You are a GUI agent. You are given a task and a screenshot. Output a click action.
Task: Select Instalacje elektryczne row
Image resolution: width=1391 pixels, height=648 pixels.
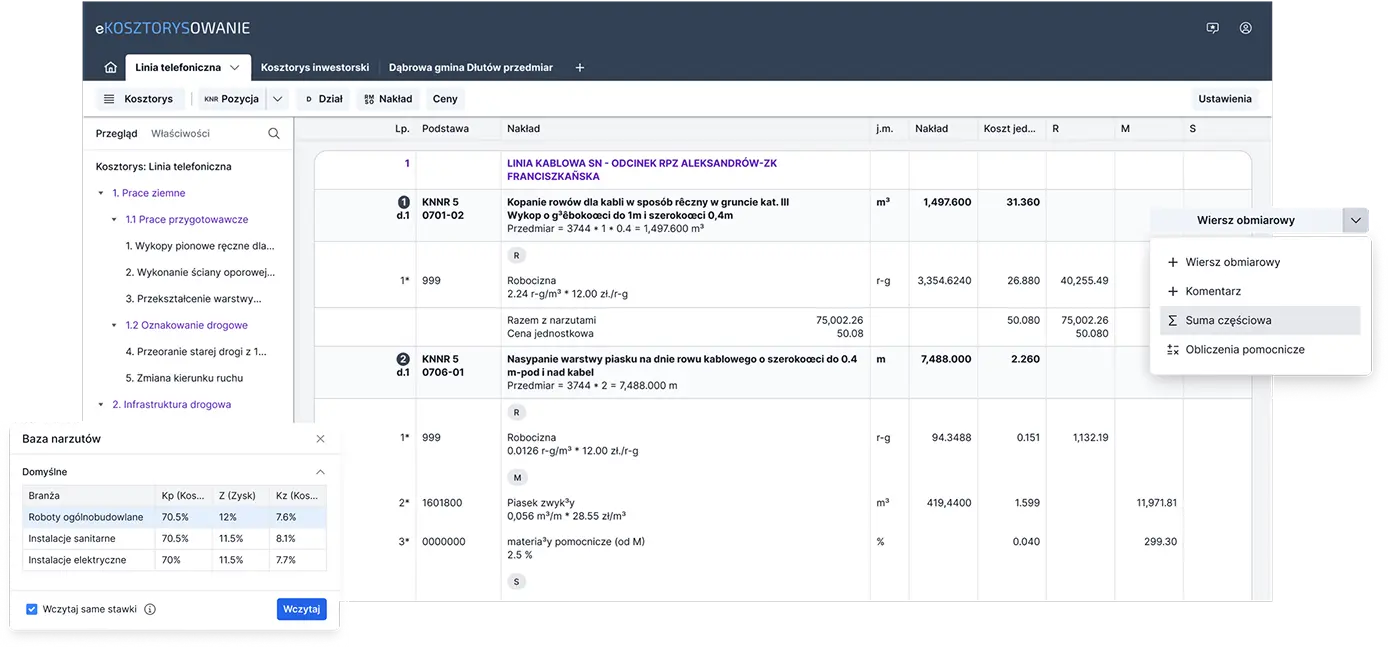pyautogui.click(x=174, y=560)
